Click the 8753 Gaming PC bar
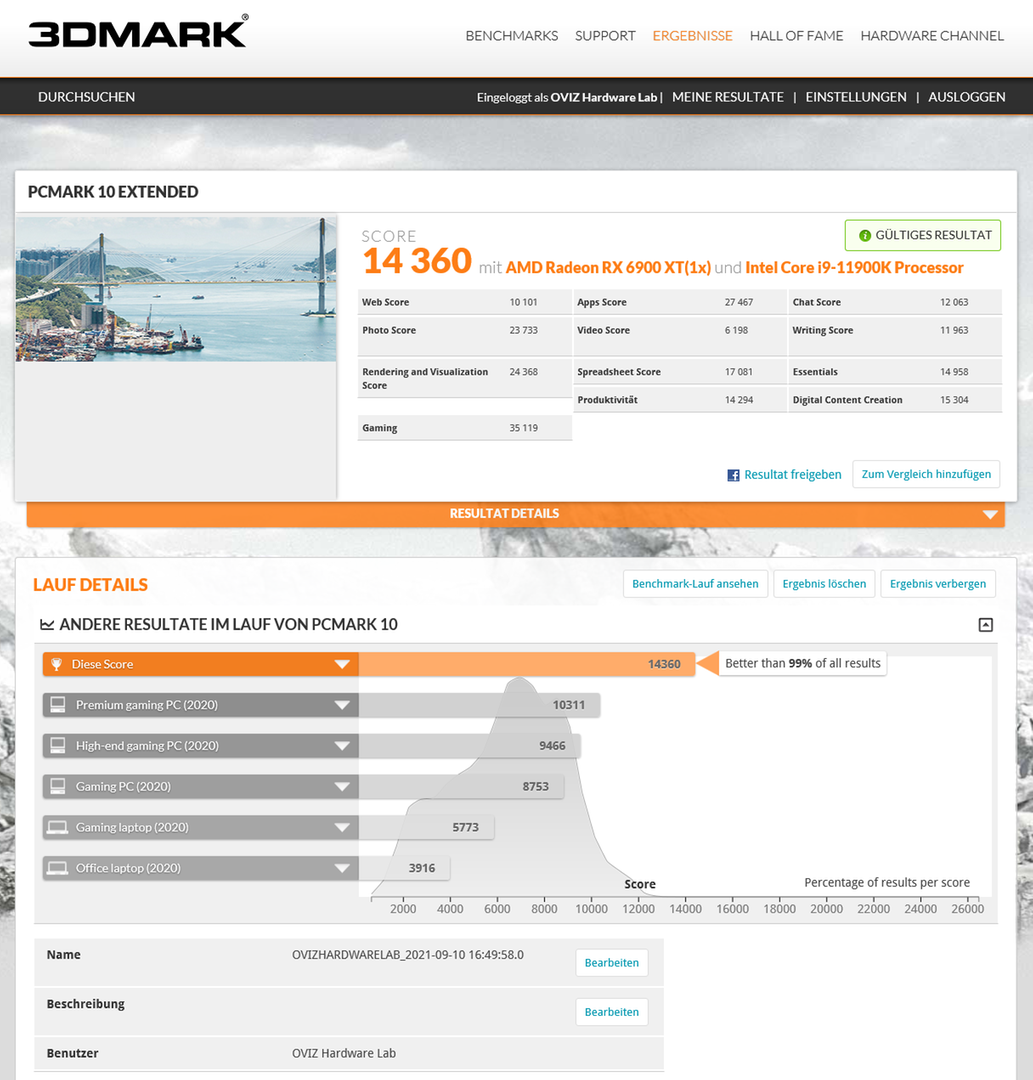1033x1080 pixels. tap(461, 786)
